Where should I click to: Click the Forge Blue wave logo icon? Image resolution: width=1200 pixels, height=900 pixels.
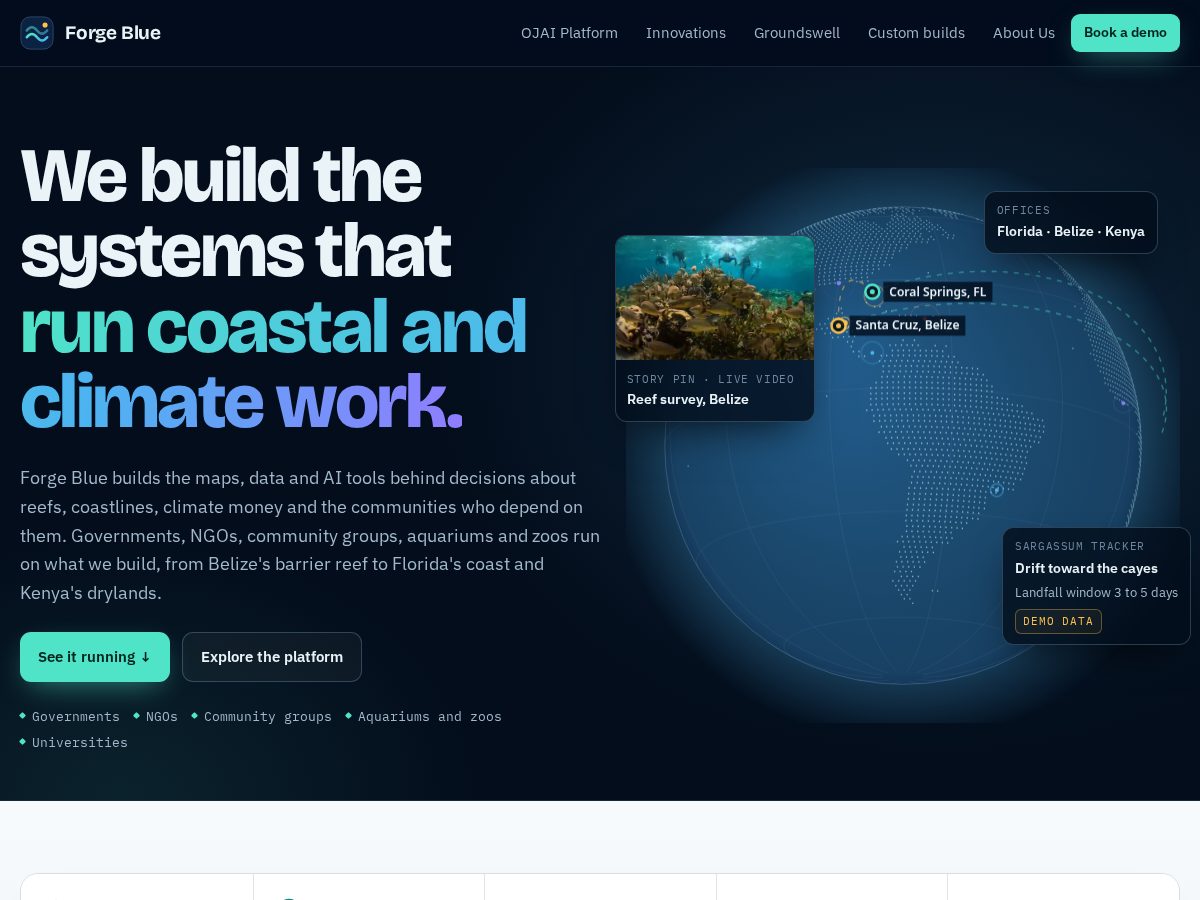tap(37, 33)
